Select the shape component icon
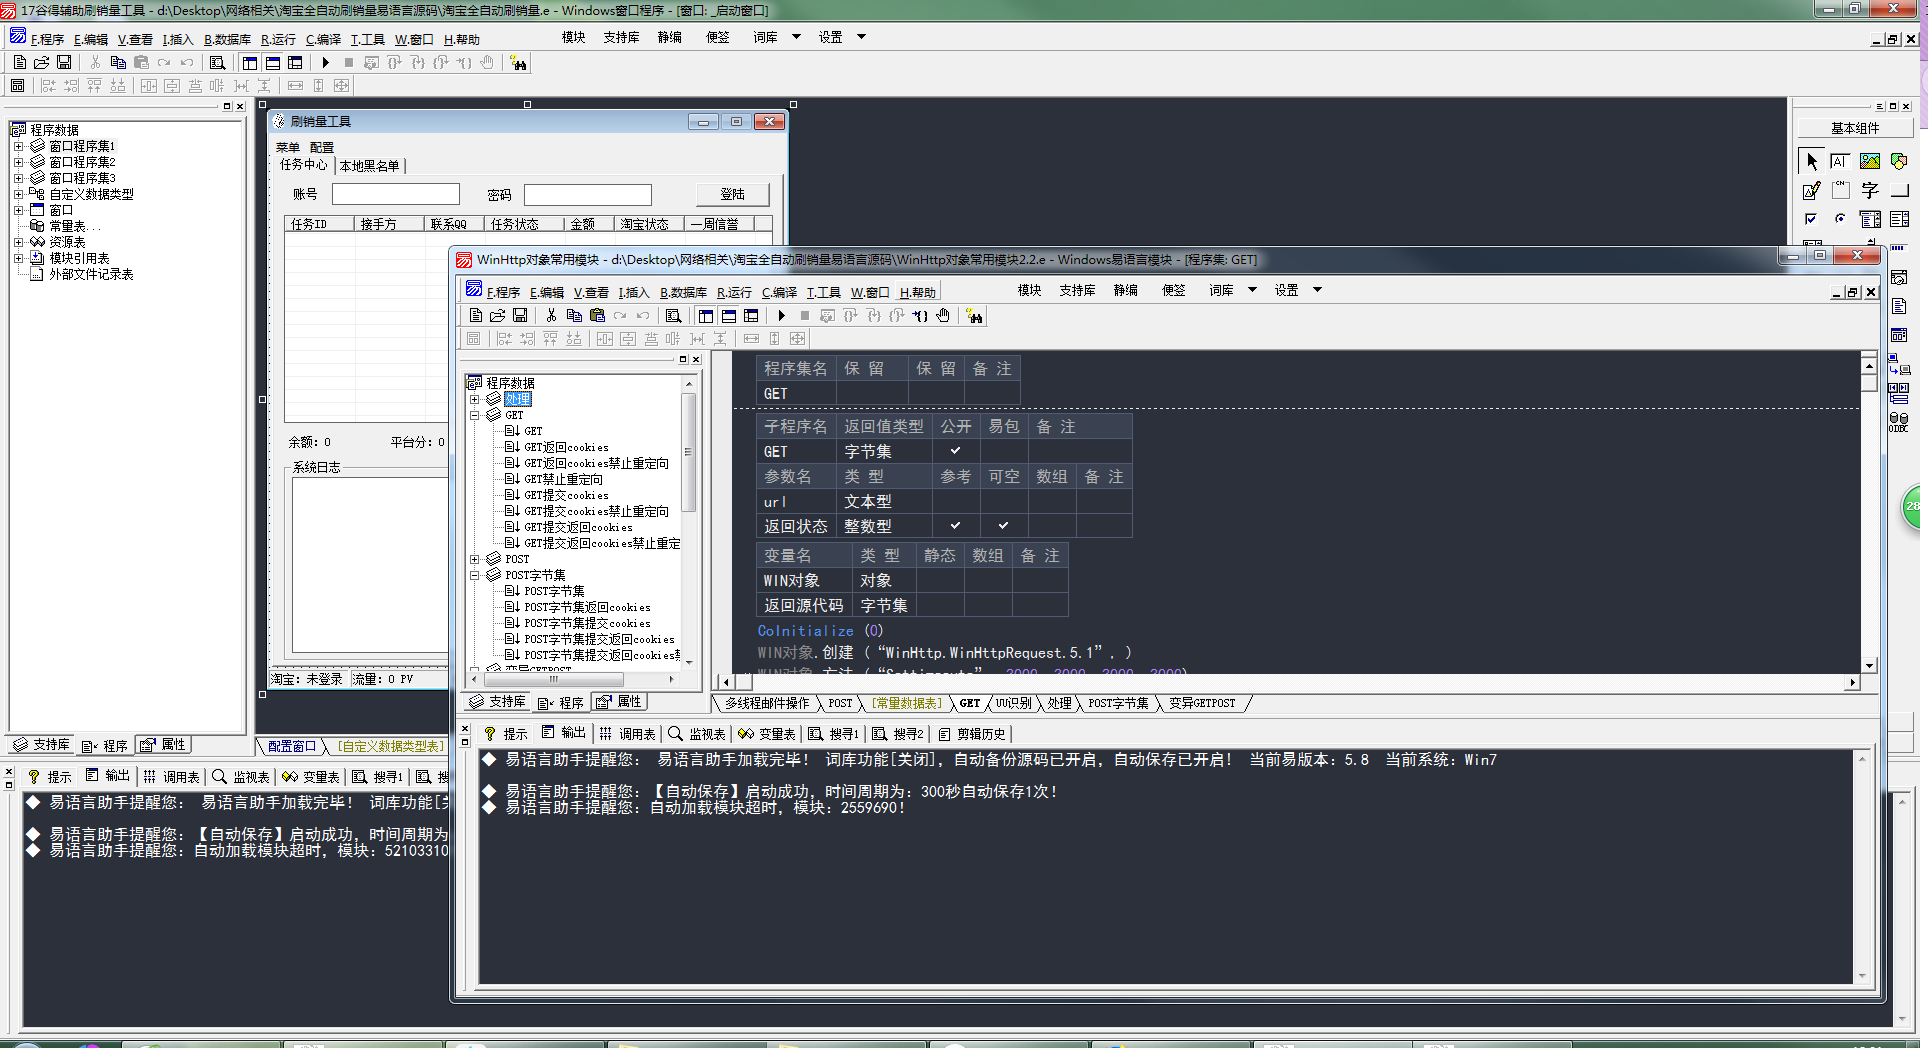Viewport: 1928px width, 1048px height. tap(1899, 161)
